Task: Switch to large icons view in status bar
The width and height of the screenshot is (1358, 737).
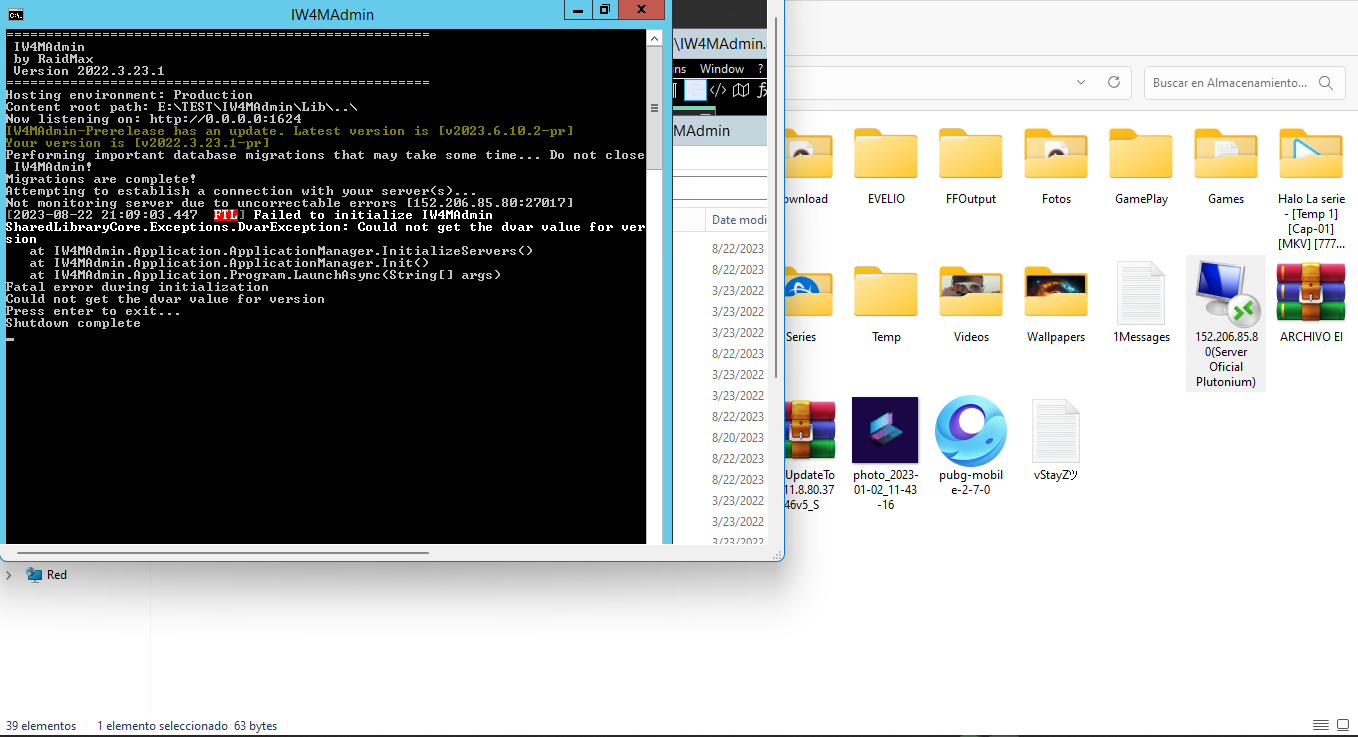Action: [x=1343, y=726]
